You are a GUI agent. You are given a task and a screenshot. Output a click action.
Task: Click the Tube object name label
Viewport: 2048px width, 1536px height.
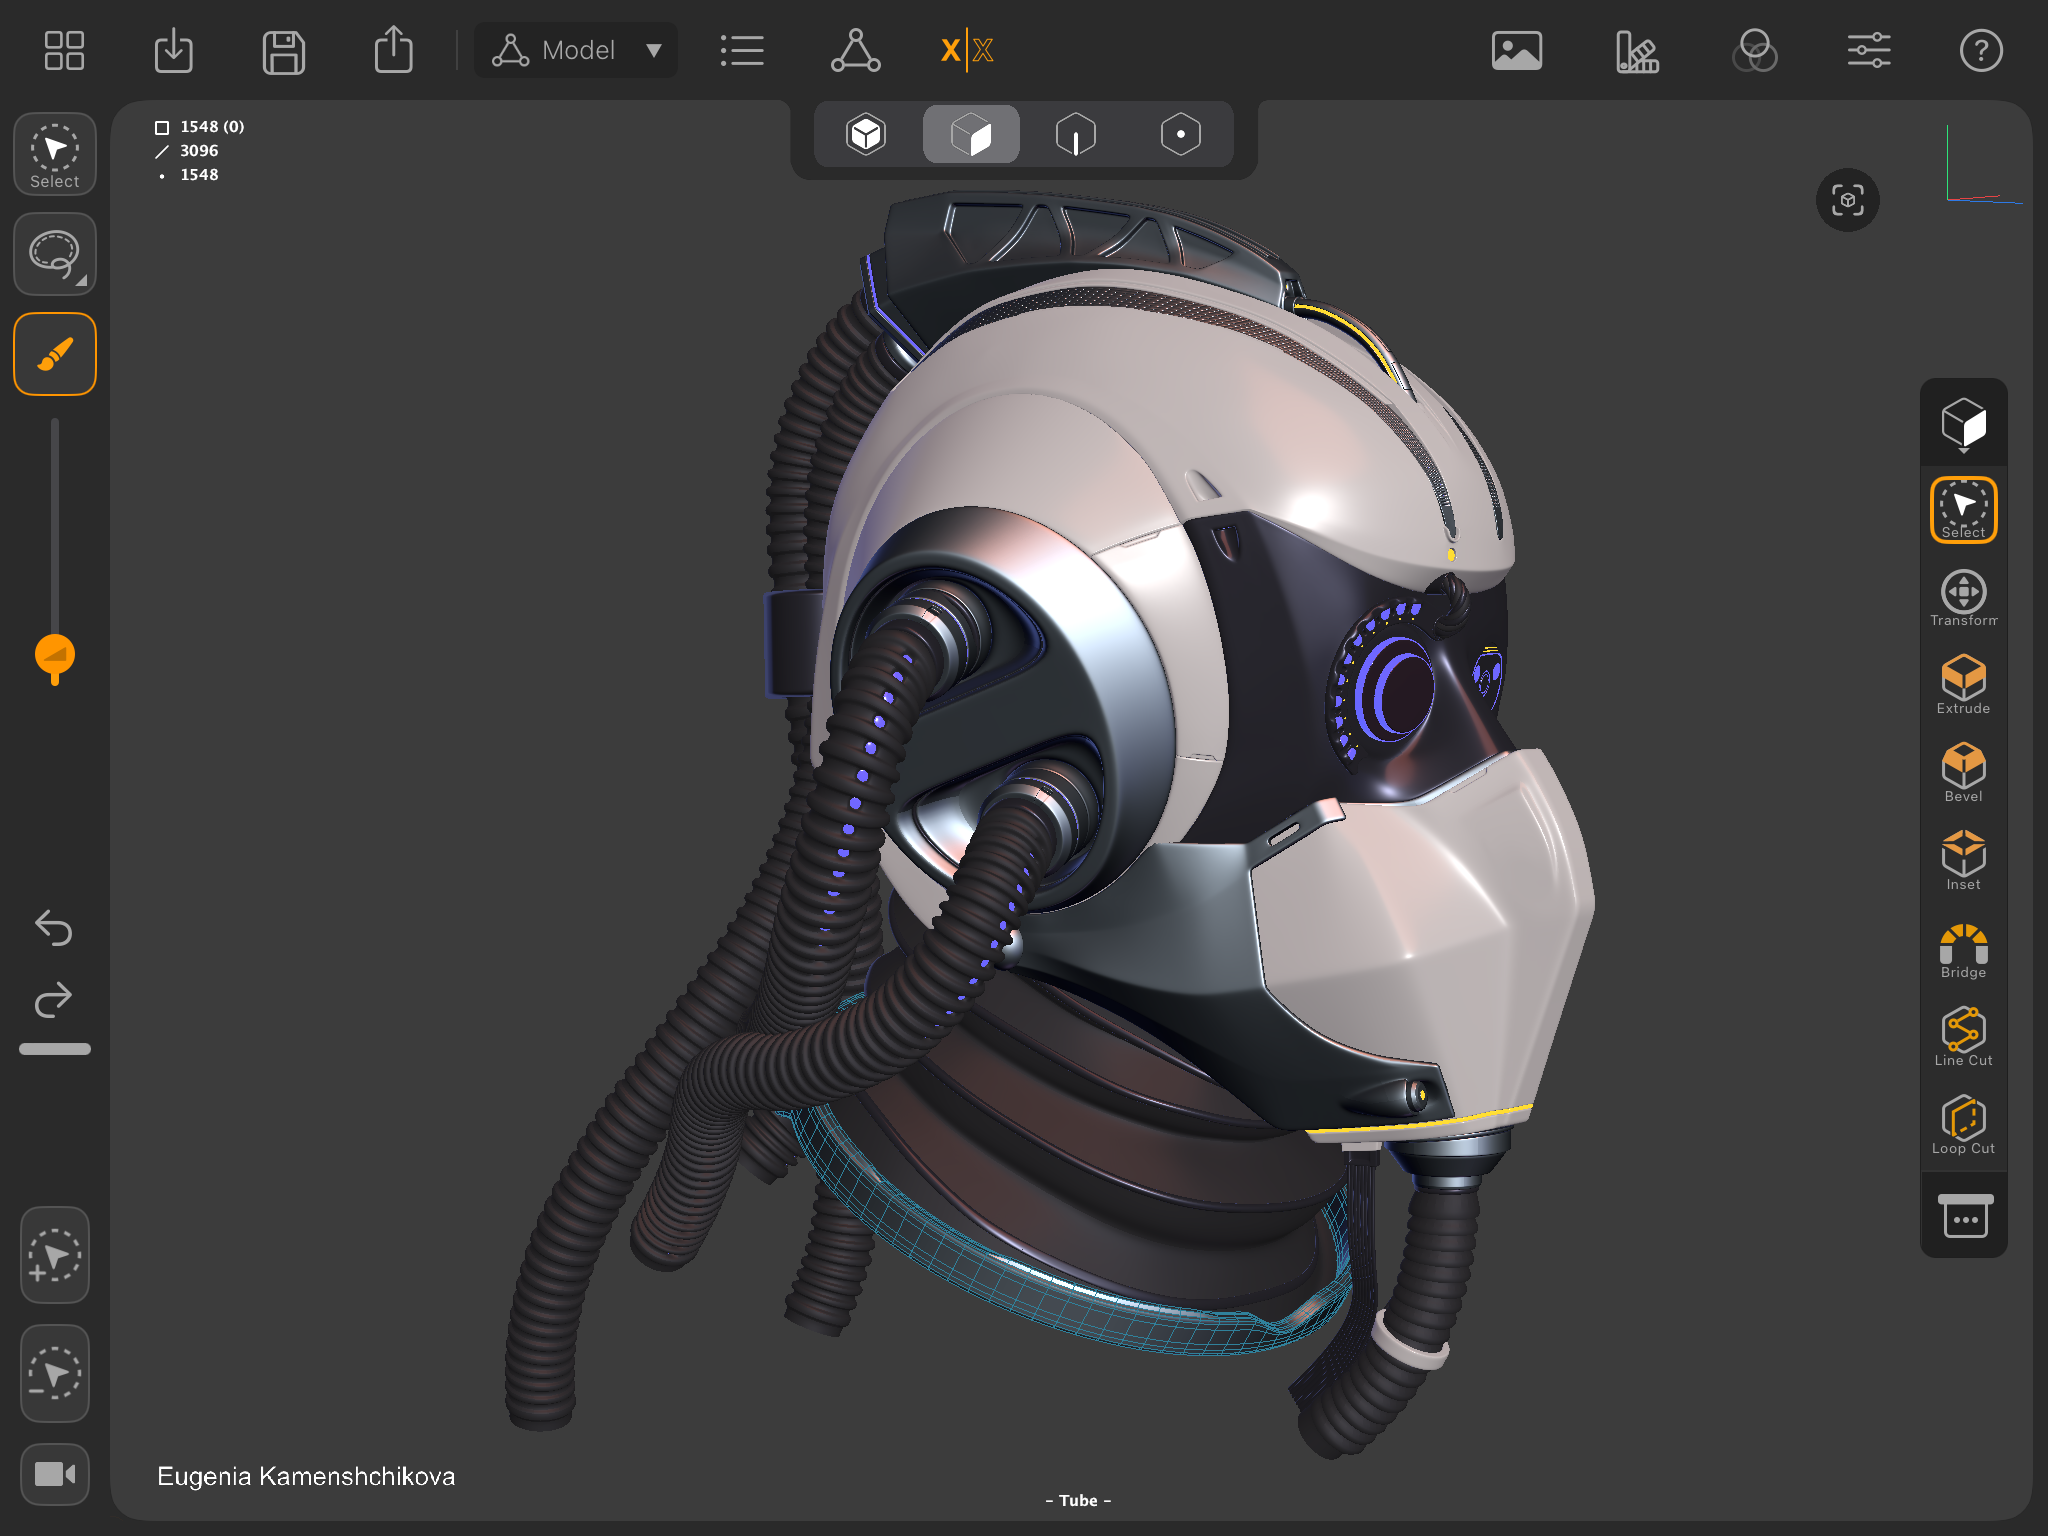coord(1078,1500)
